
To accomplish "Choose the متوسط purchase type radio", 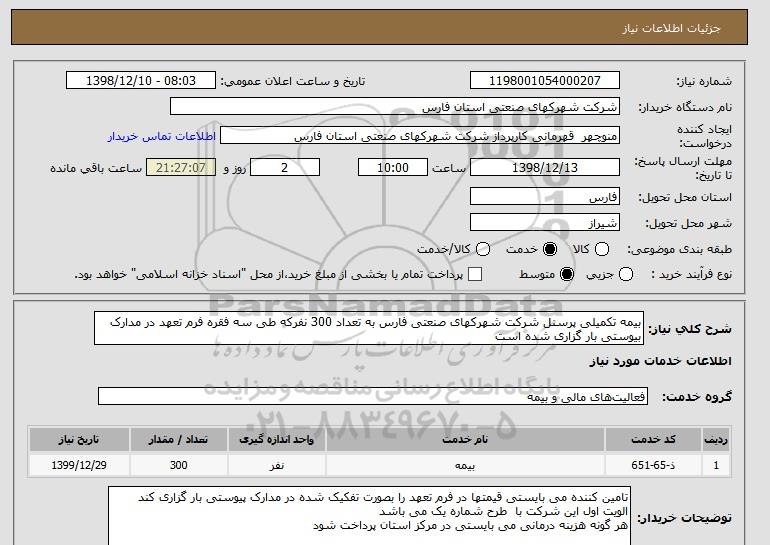I will pos(567,274).
